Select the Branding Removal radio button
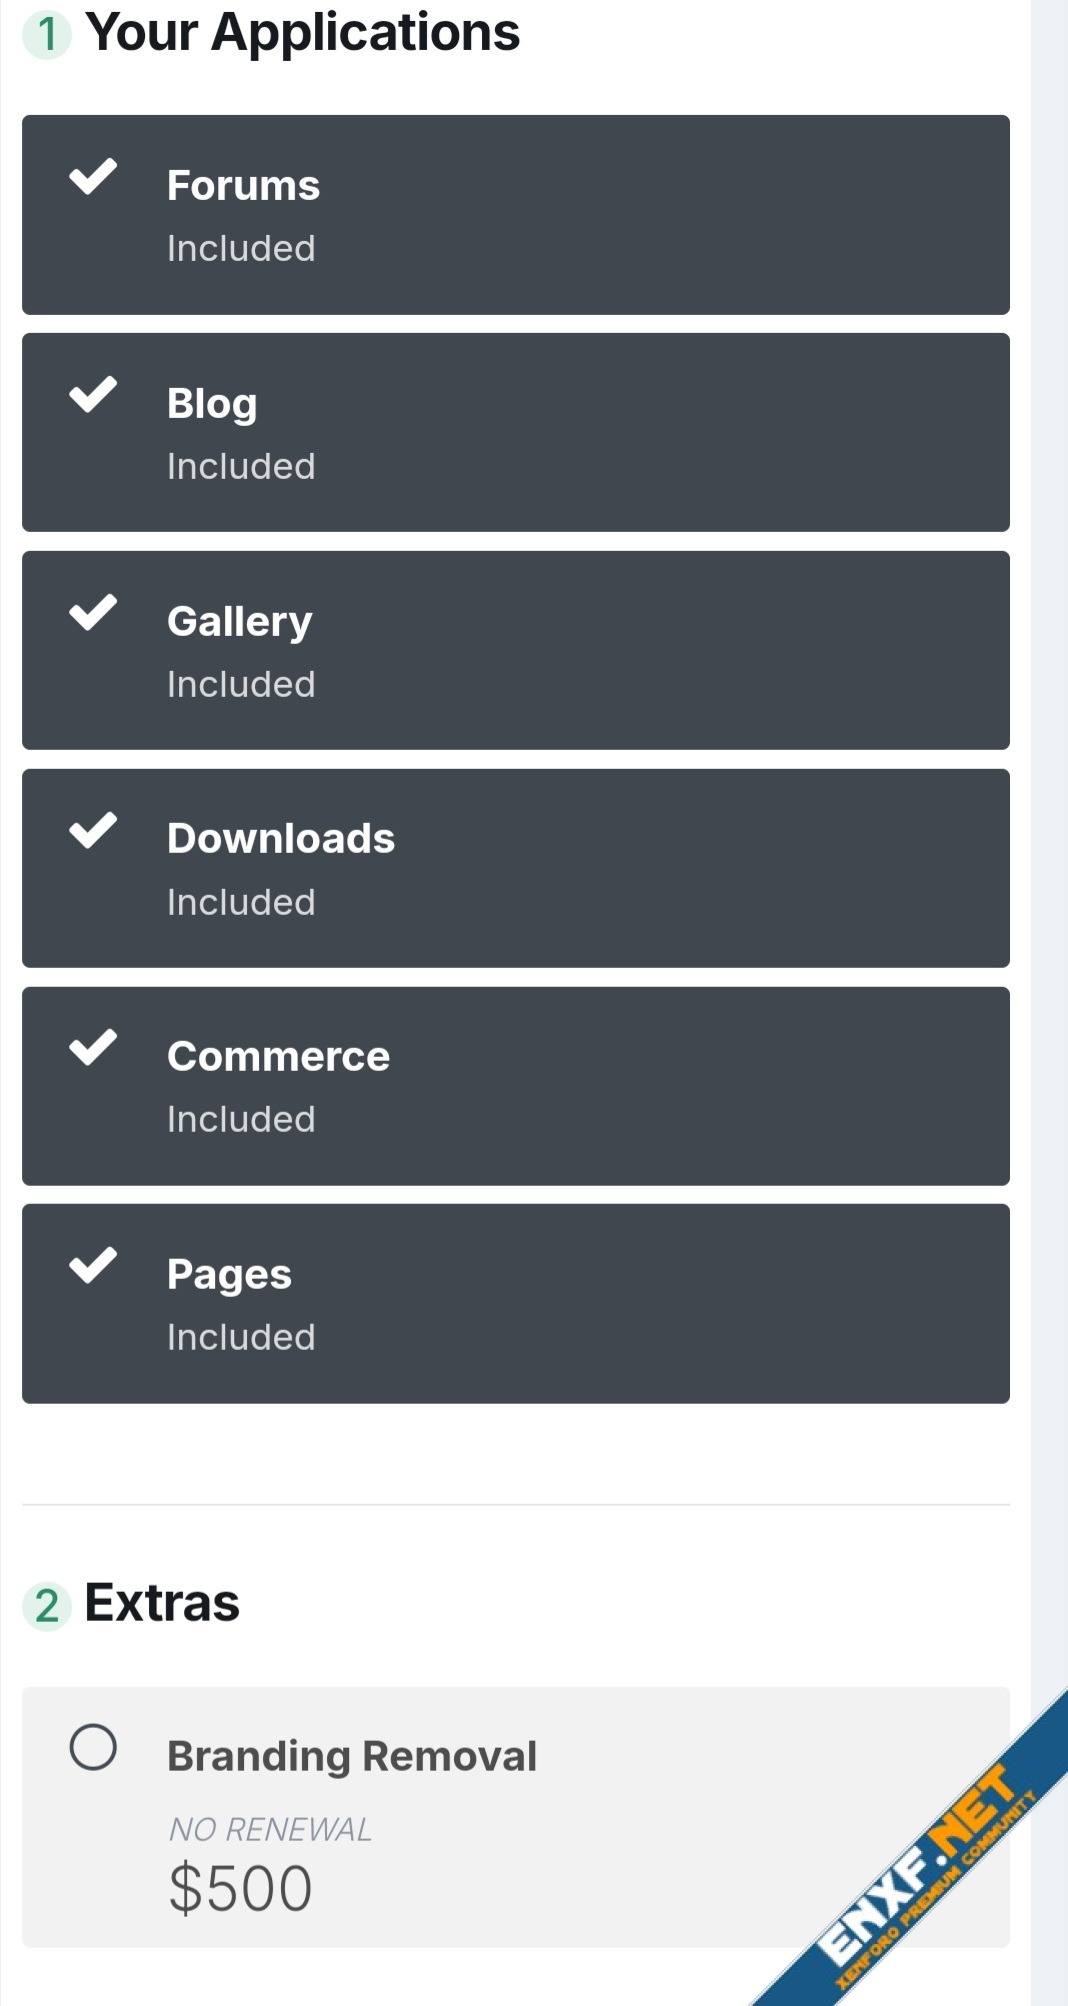The height and width of the screenshot is (2006, 1068). (x=93, y=1747)
